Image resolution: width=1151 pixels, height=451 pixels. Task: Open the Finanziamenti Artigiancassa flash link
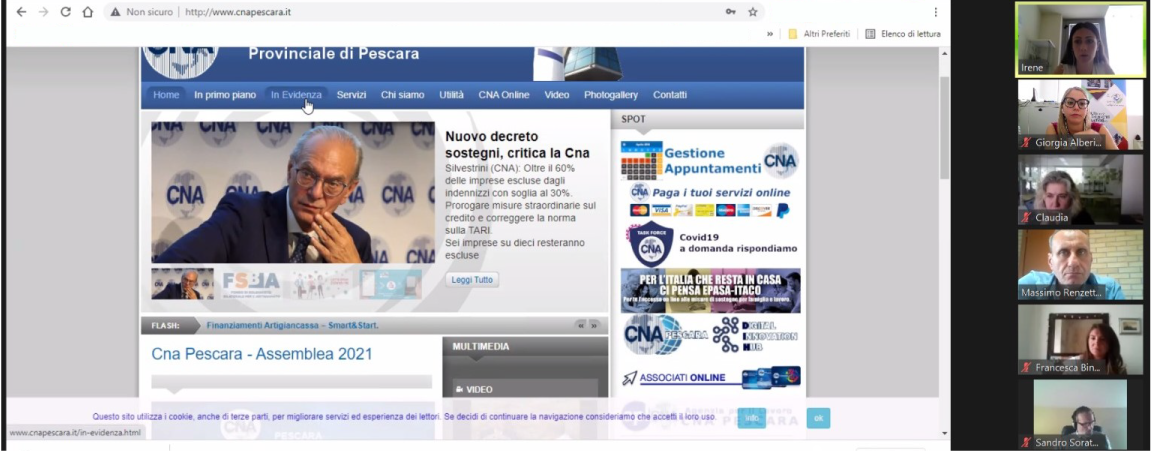[292, 325]
